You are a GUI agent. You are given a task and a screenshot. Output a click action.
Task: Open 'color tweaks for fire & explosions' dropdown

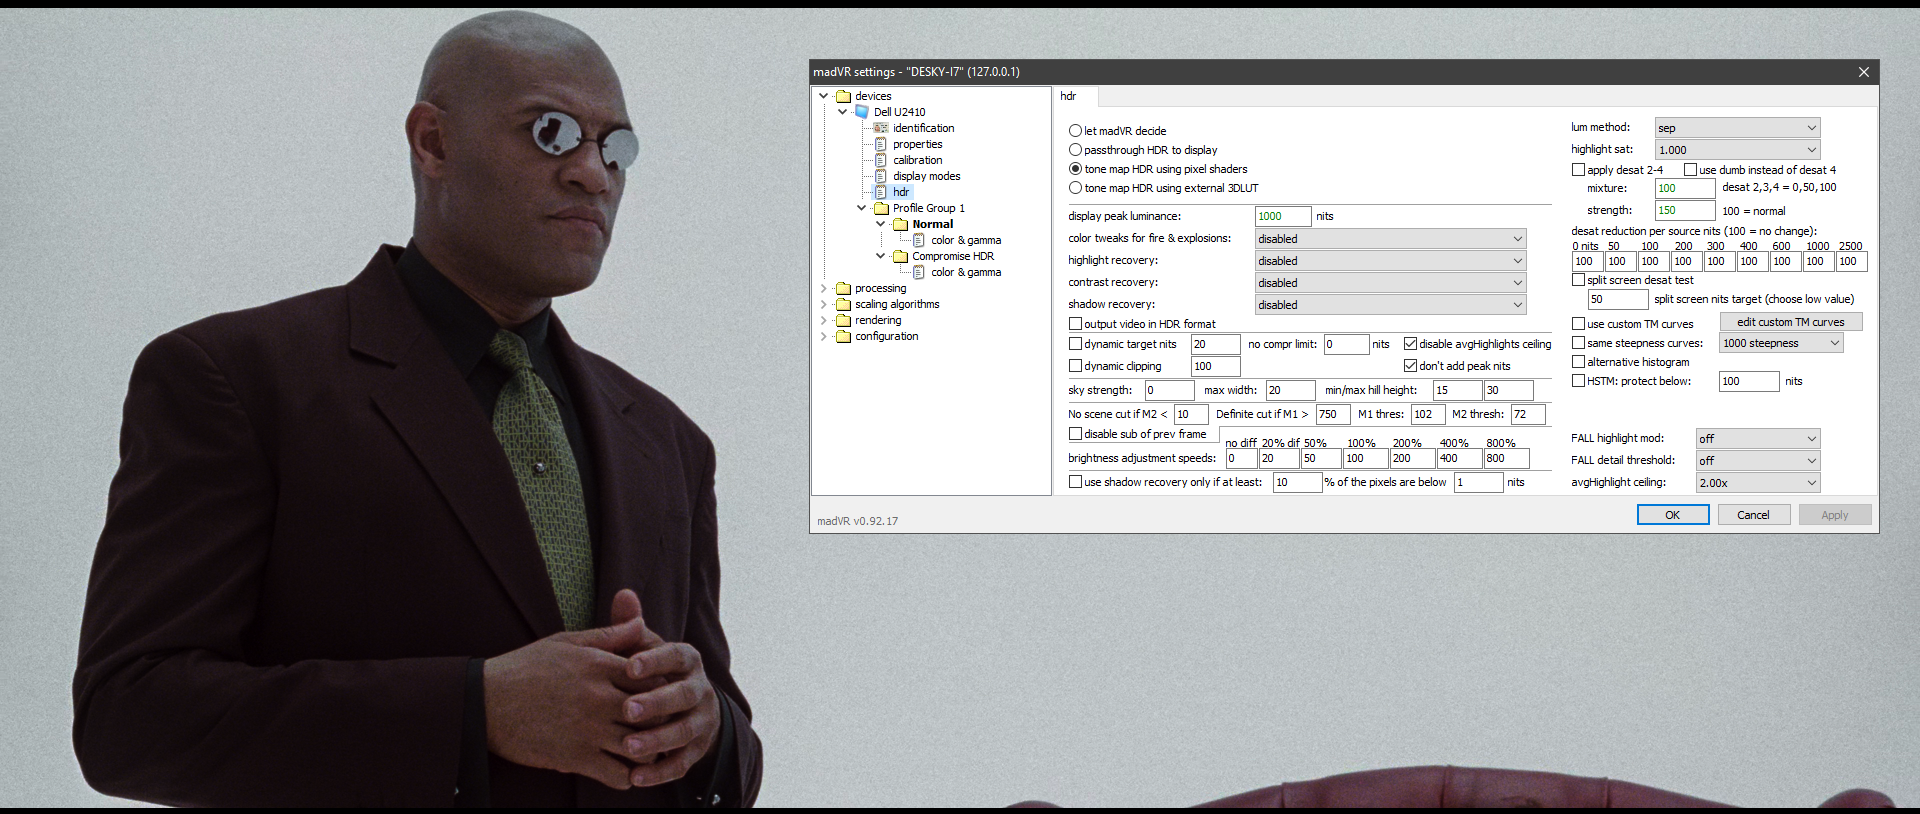pos(1391,239)
